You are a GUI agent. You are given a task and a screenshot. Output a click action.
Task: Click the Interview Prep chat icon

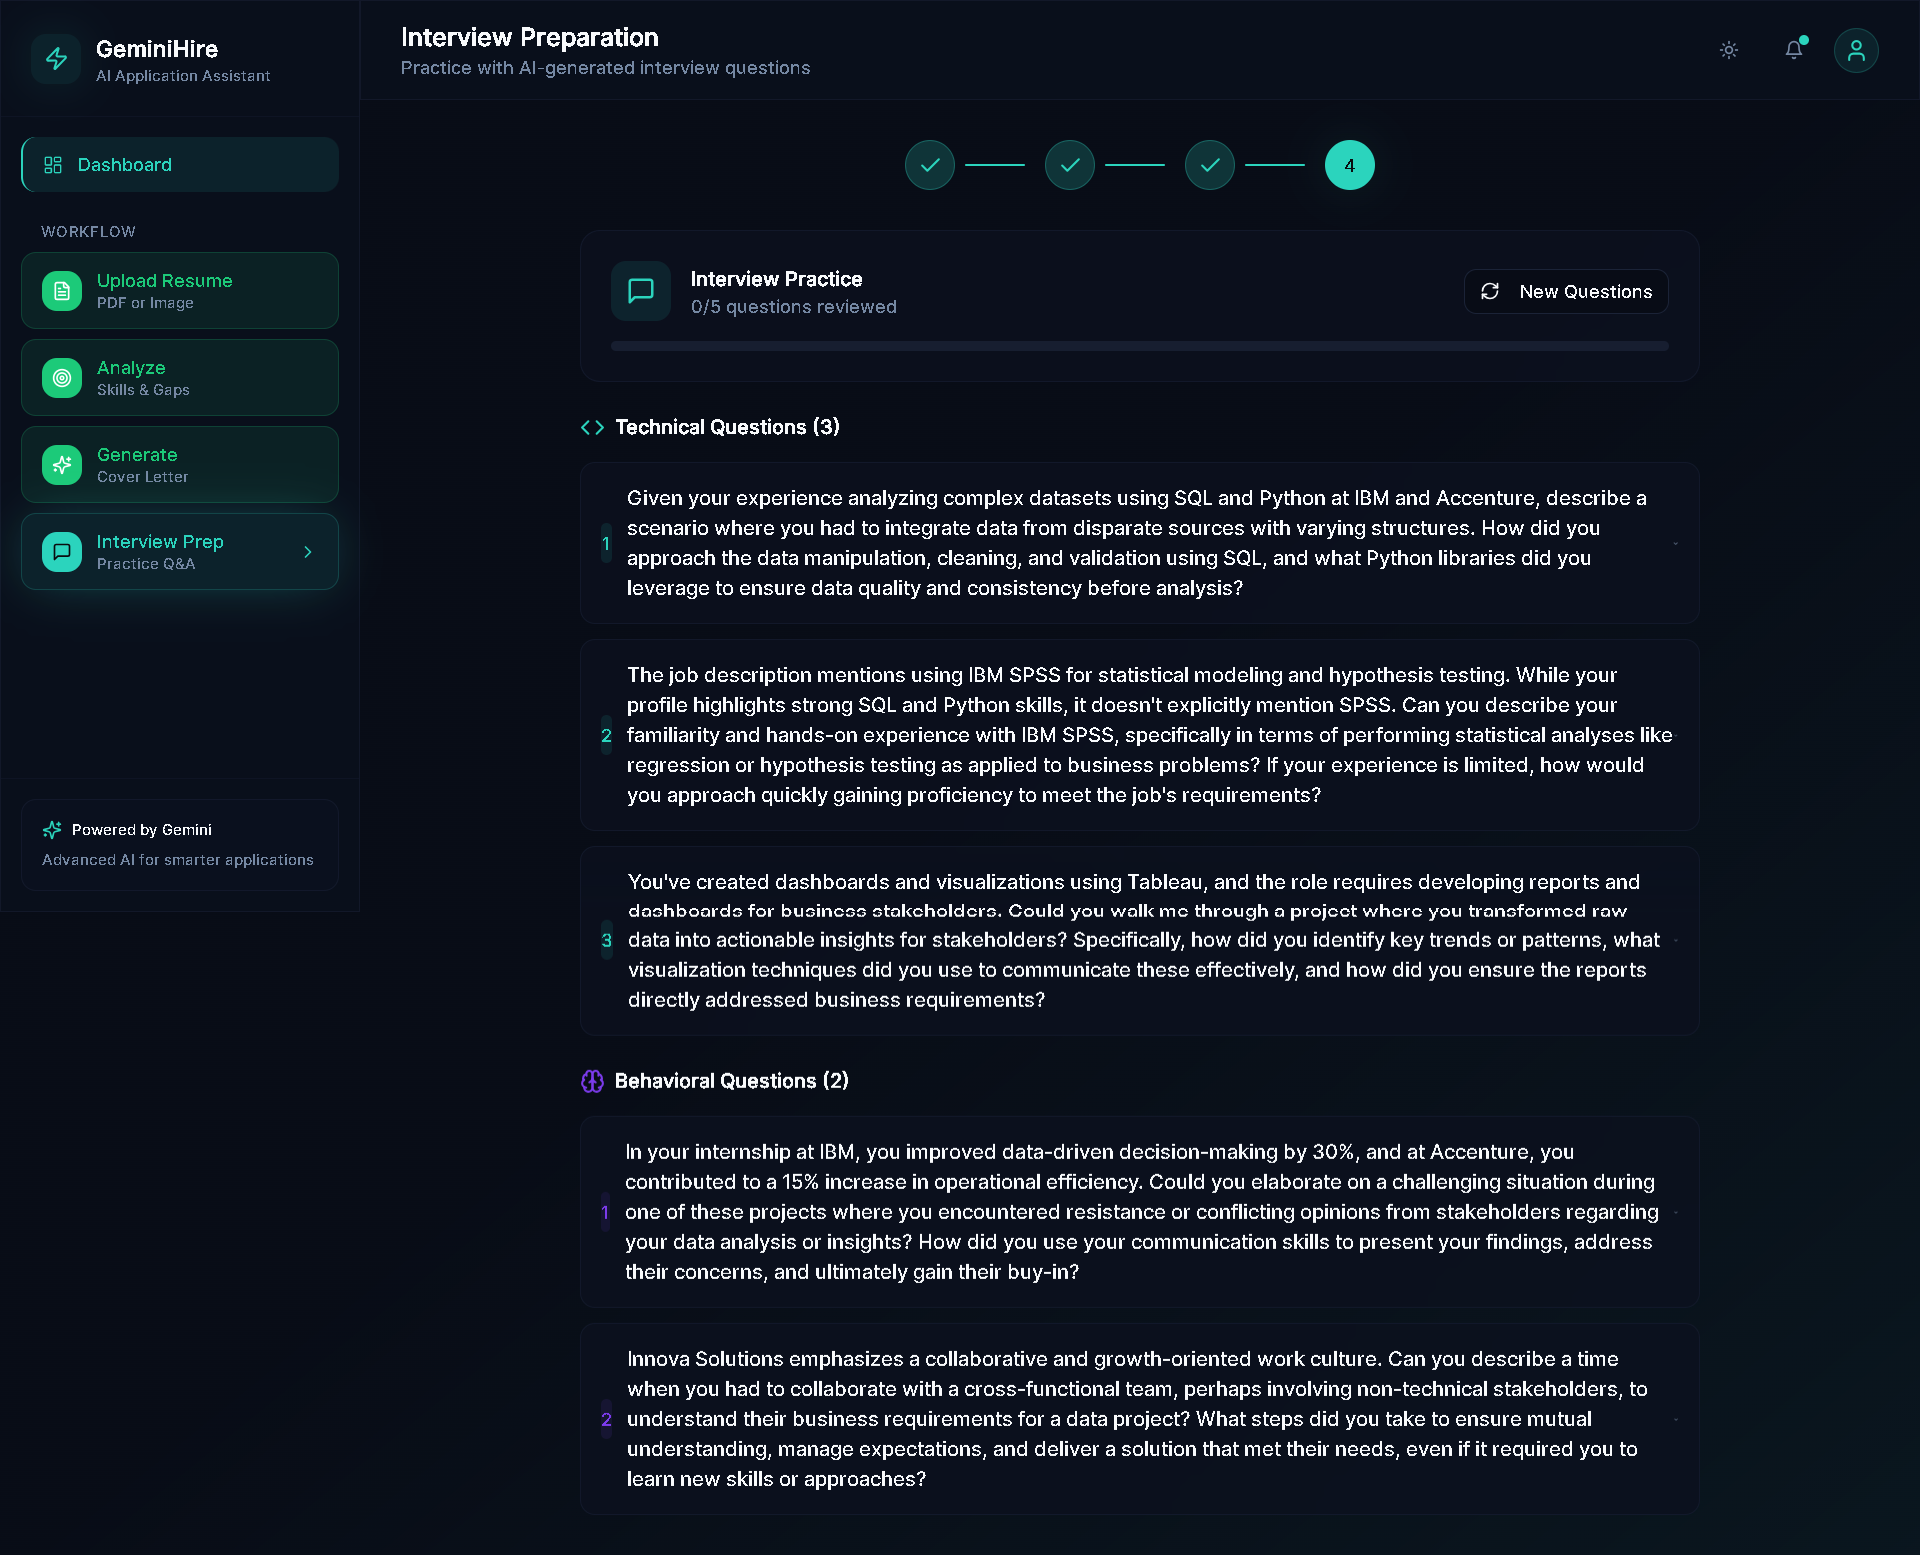coord(62,552)
